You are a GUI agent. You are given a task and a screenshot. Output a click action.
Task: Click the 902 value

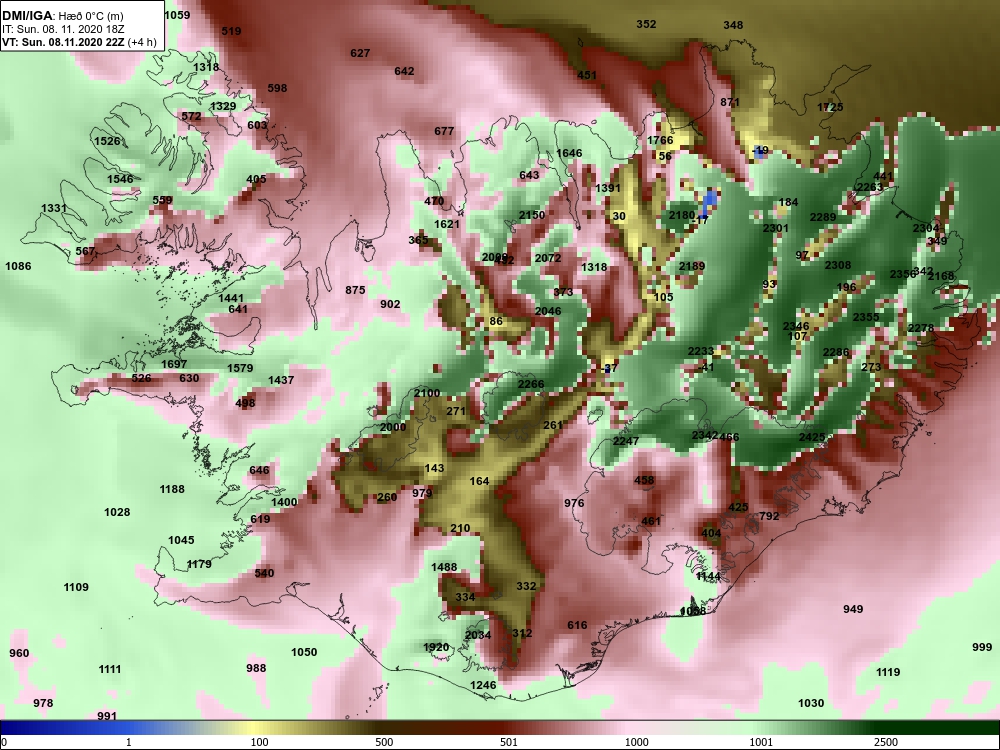click(x=390, y=304)
